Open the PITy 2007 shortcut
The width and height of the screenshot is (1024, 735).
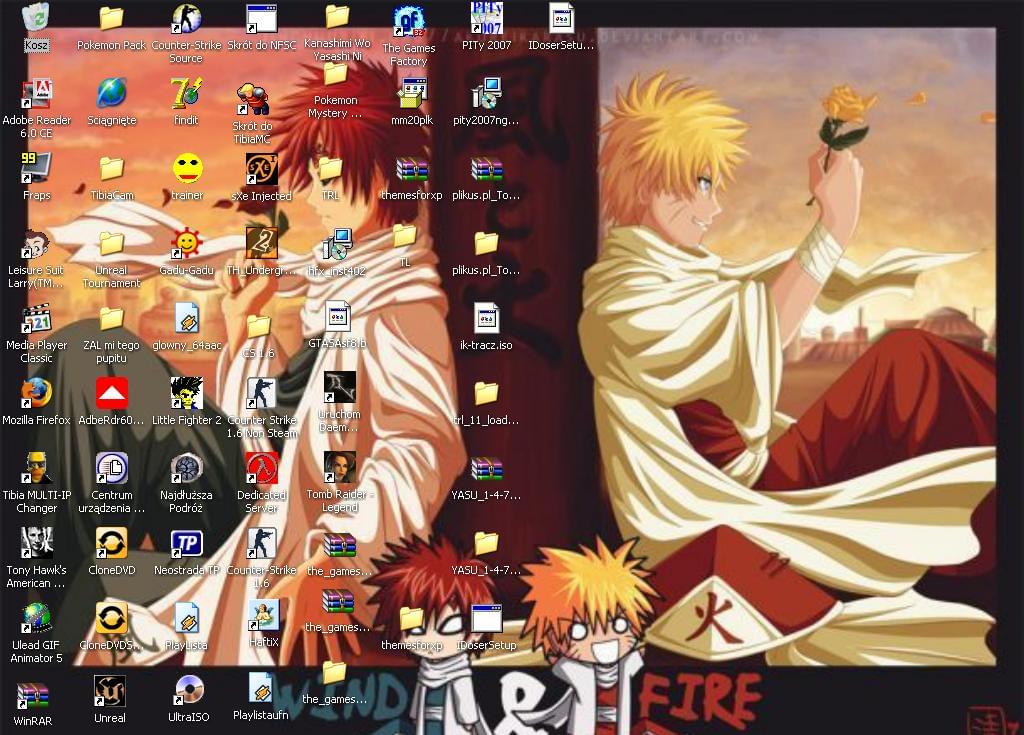click(x=487, y=18)
